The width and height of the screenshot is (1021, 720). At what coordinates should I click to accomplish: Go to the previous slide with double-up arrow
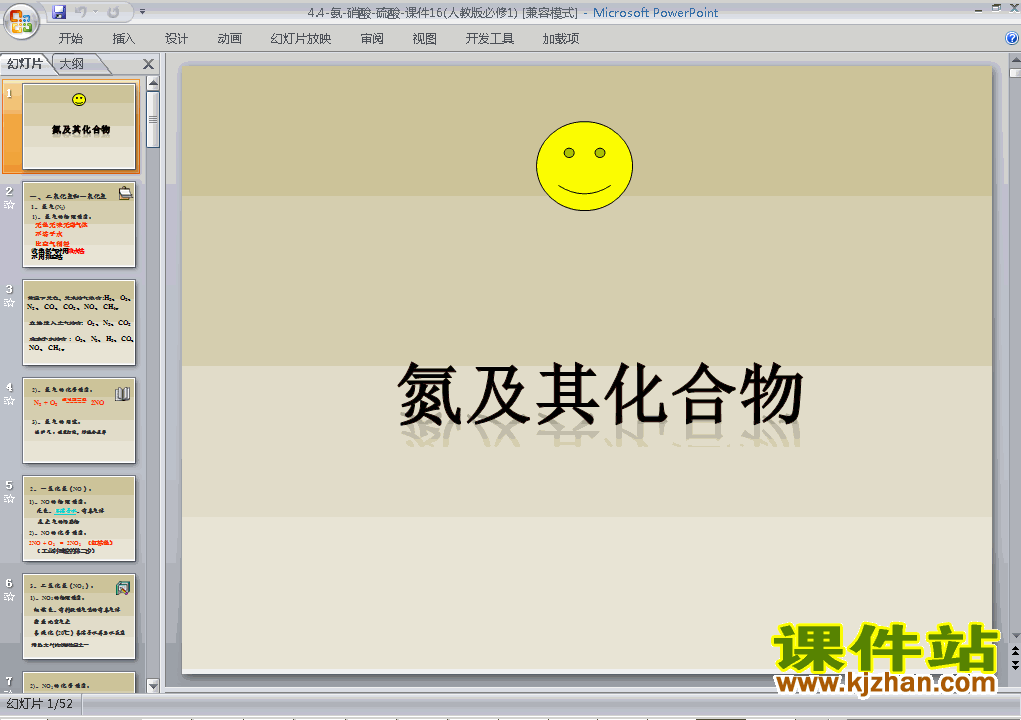pos(1015,651)
